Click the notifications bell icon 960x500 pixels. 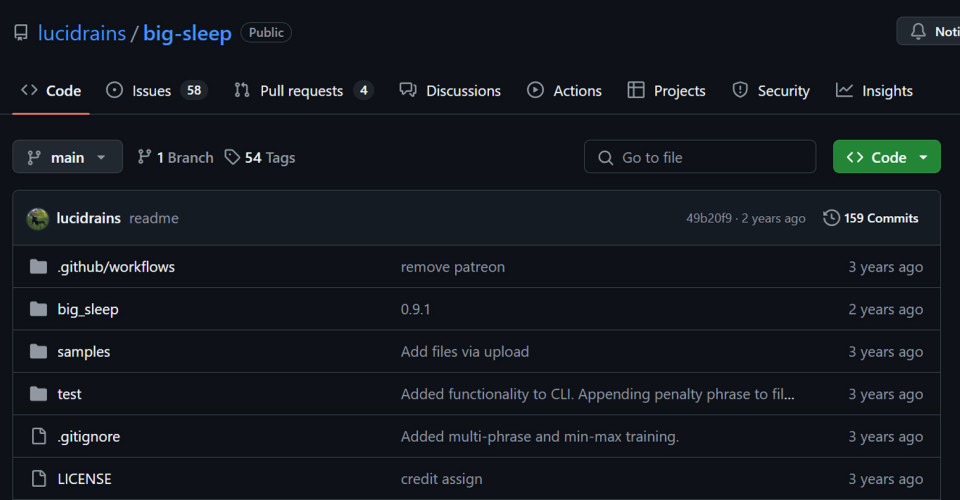(918, 32)
